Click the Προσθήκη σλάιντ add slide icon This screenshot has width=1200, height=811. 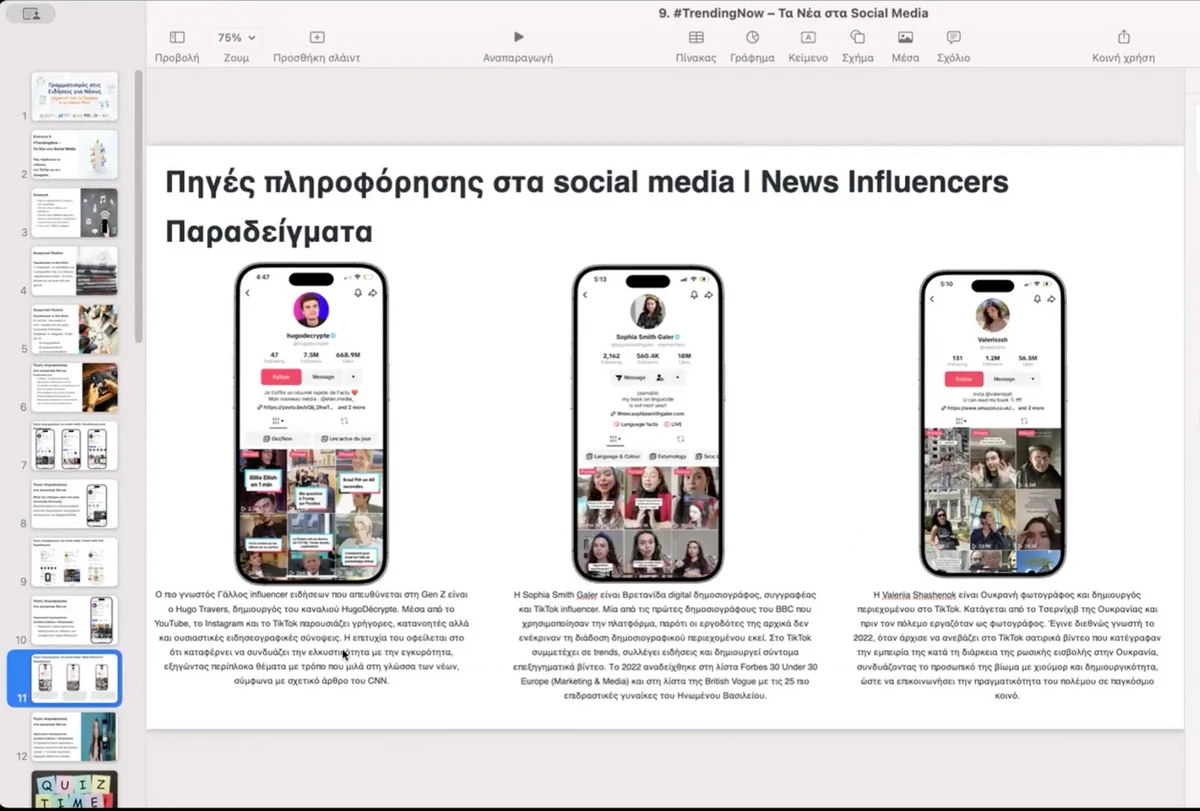point(316,38)
